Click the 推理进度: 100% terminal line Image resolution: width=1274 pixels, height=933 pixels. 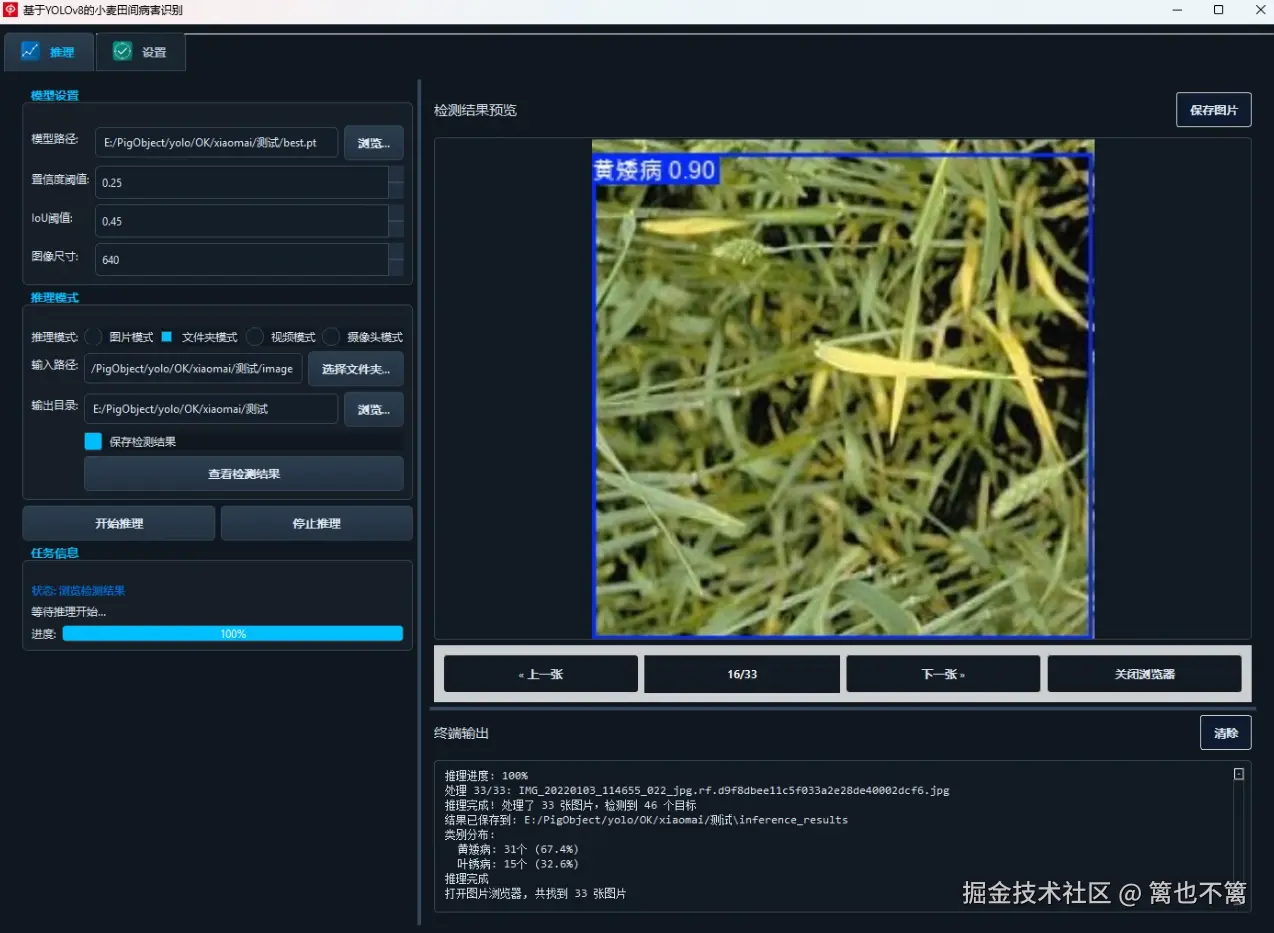point(486,776)
